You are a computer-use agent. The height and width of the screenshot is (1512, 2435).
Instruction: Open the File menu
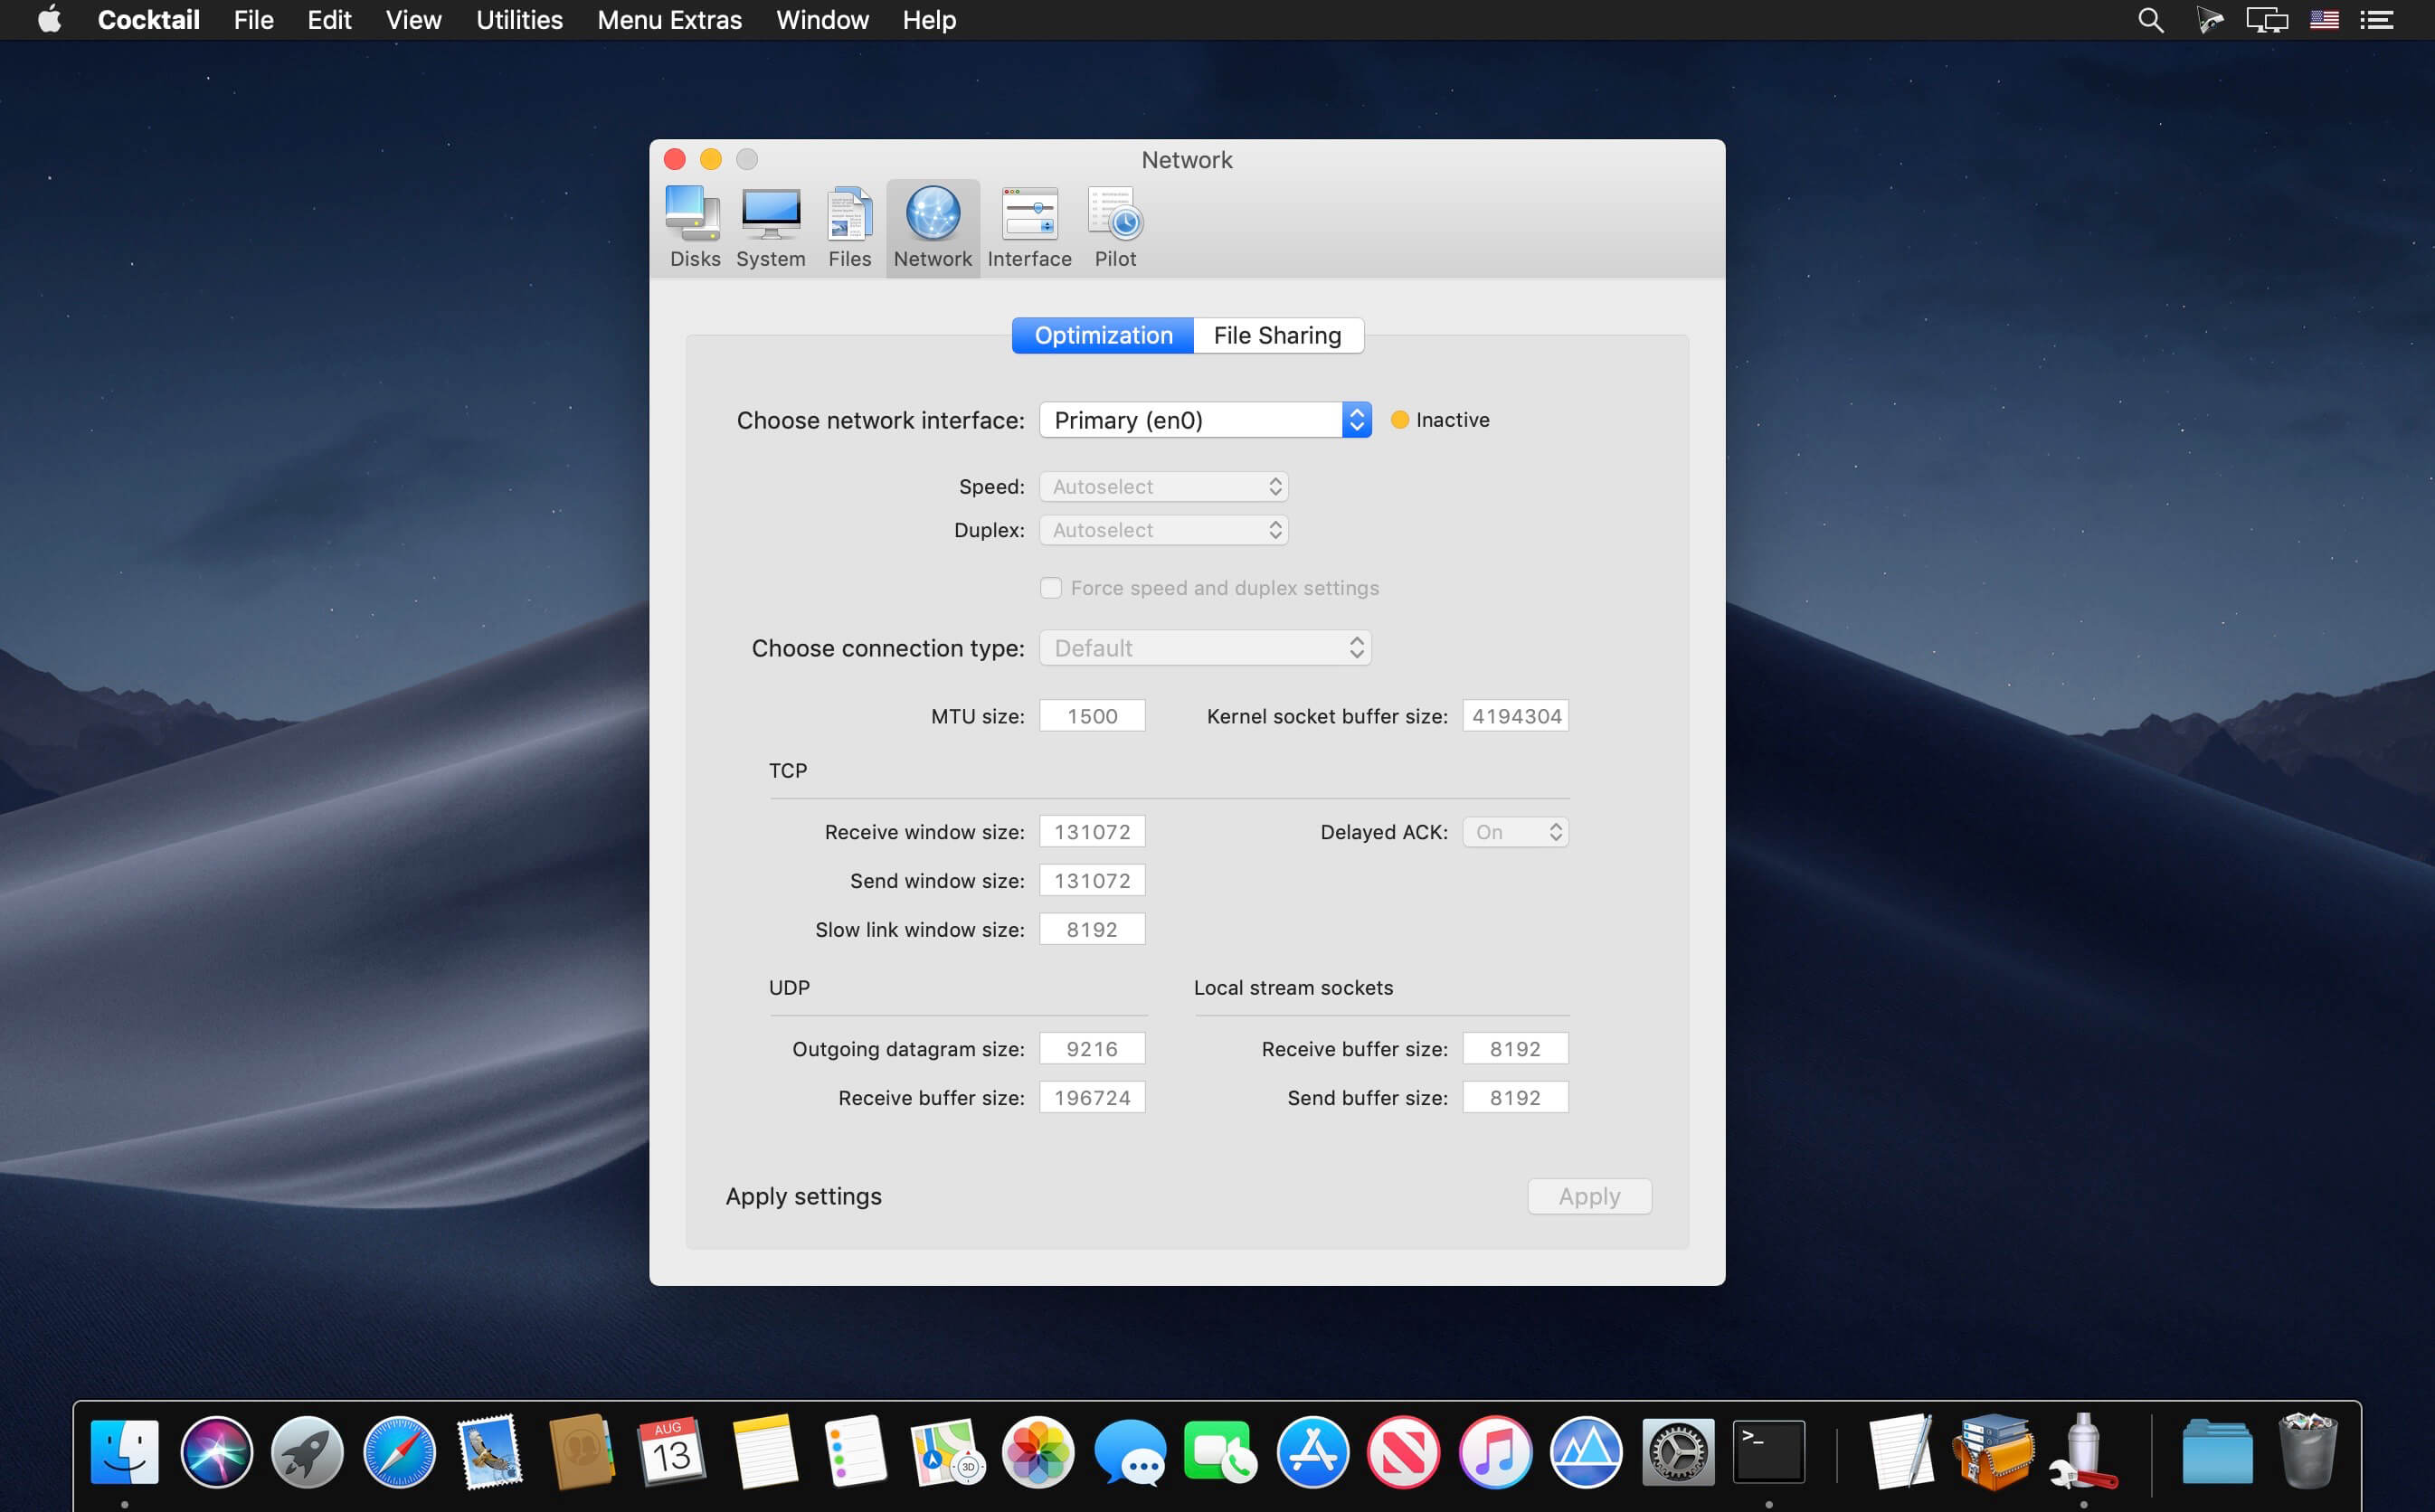pos(253,20)
